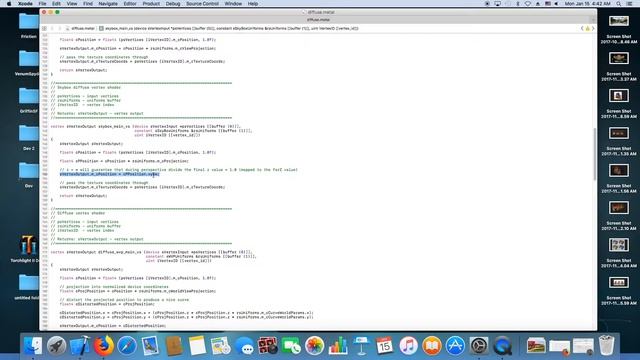
Task: Open Calendar from the Dock
Action: (x=384, y=345)
